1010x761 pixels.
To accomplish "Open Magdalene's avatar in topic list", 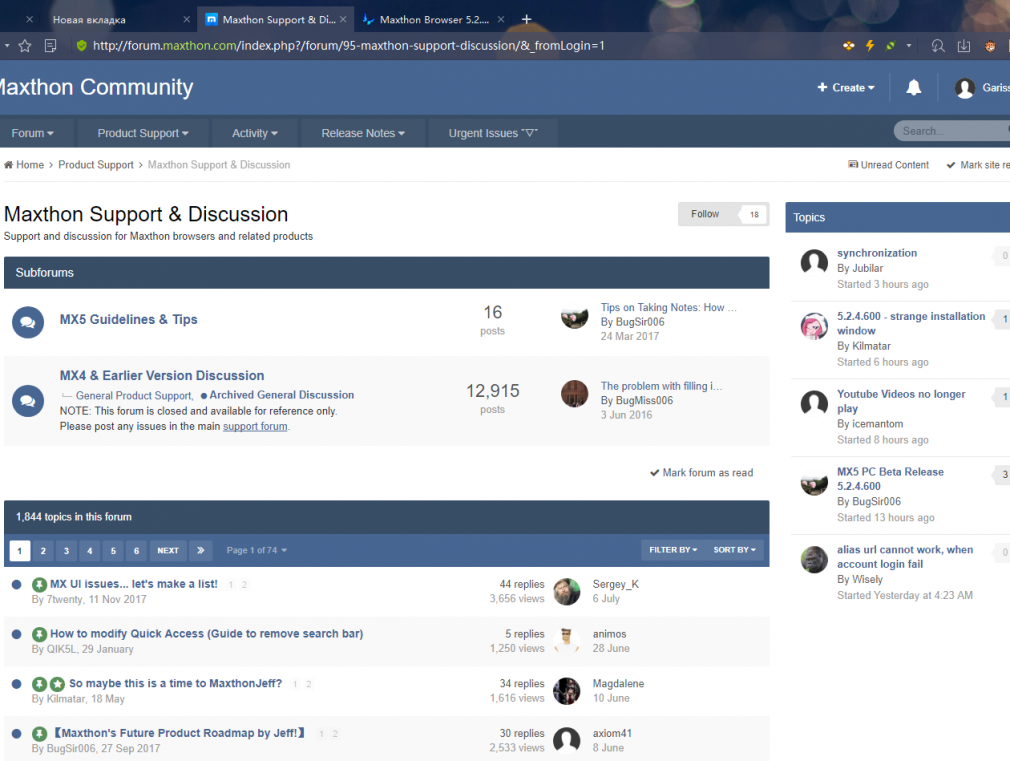I will (x=567, y=691).
